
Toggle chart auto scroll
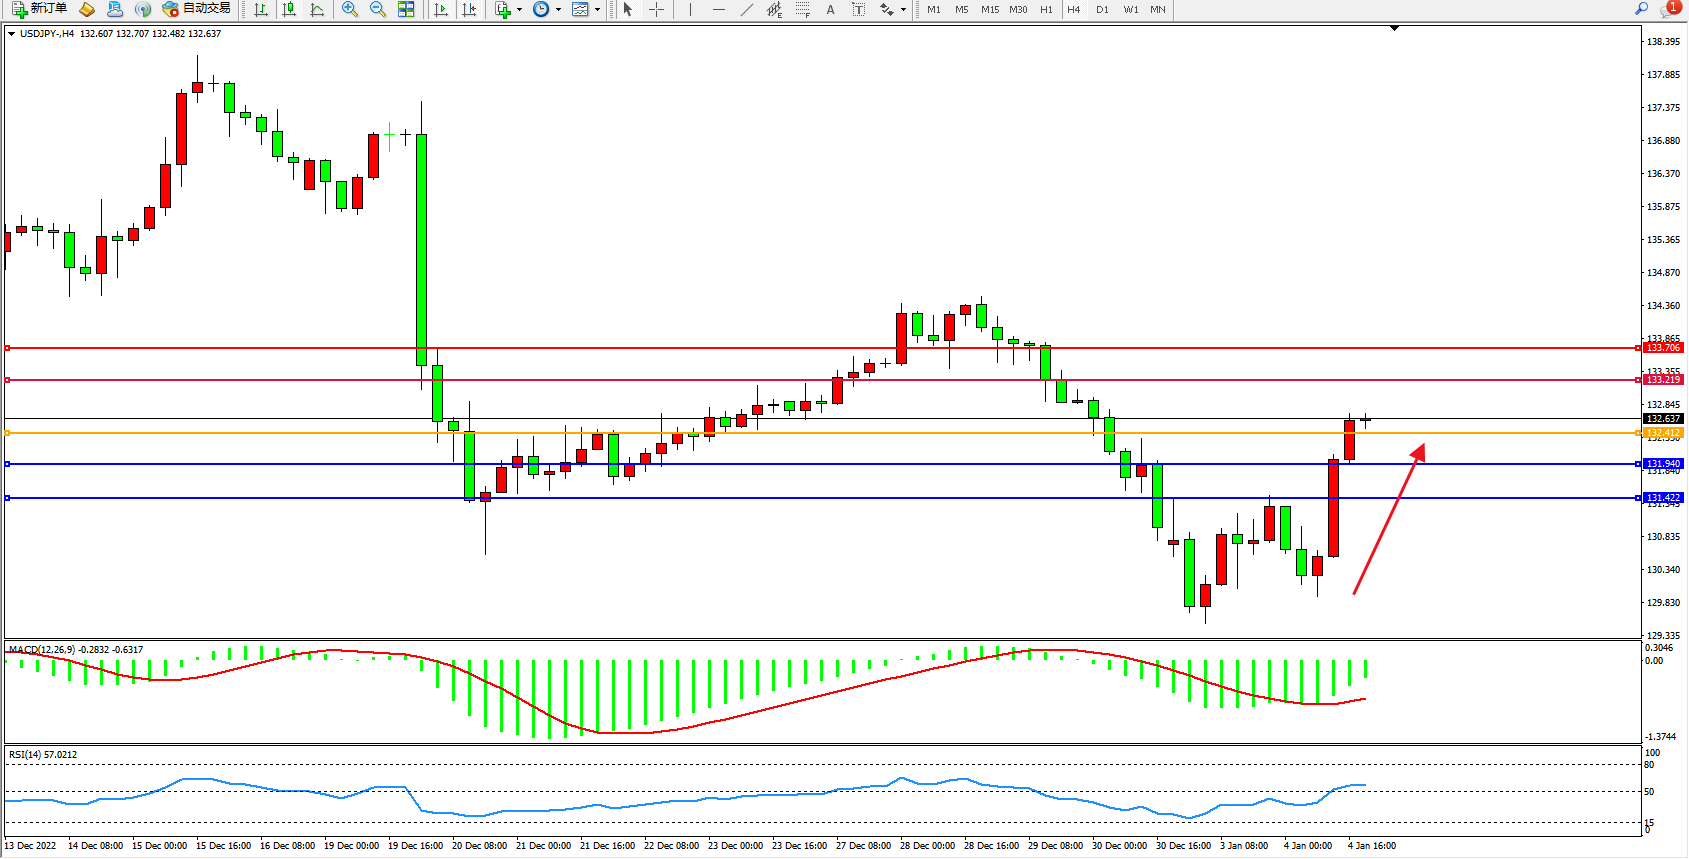(441, 9)
